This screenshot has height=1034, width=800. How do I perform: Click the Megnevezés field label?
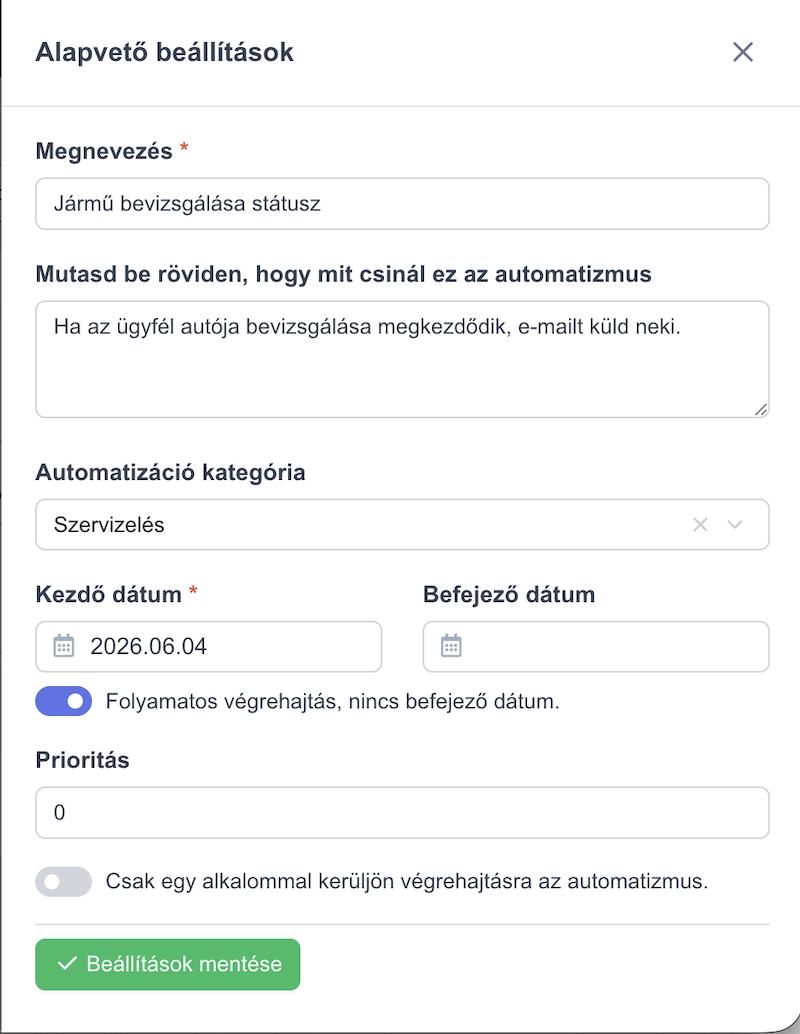tap(104, 151)
